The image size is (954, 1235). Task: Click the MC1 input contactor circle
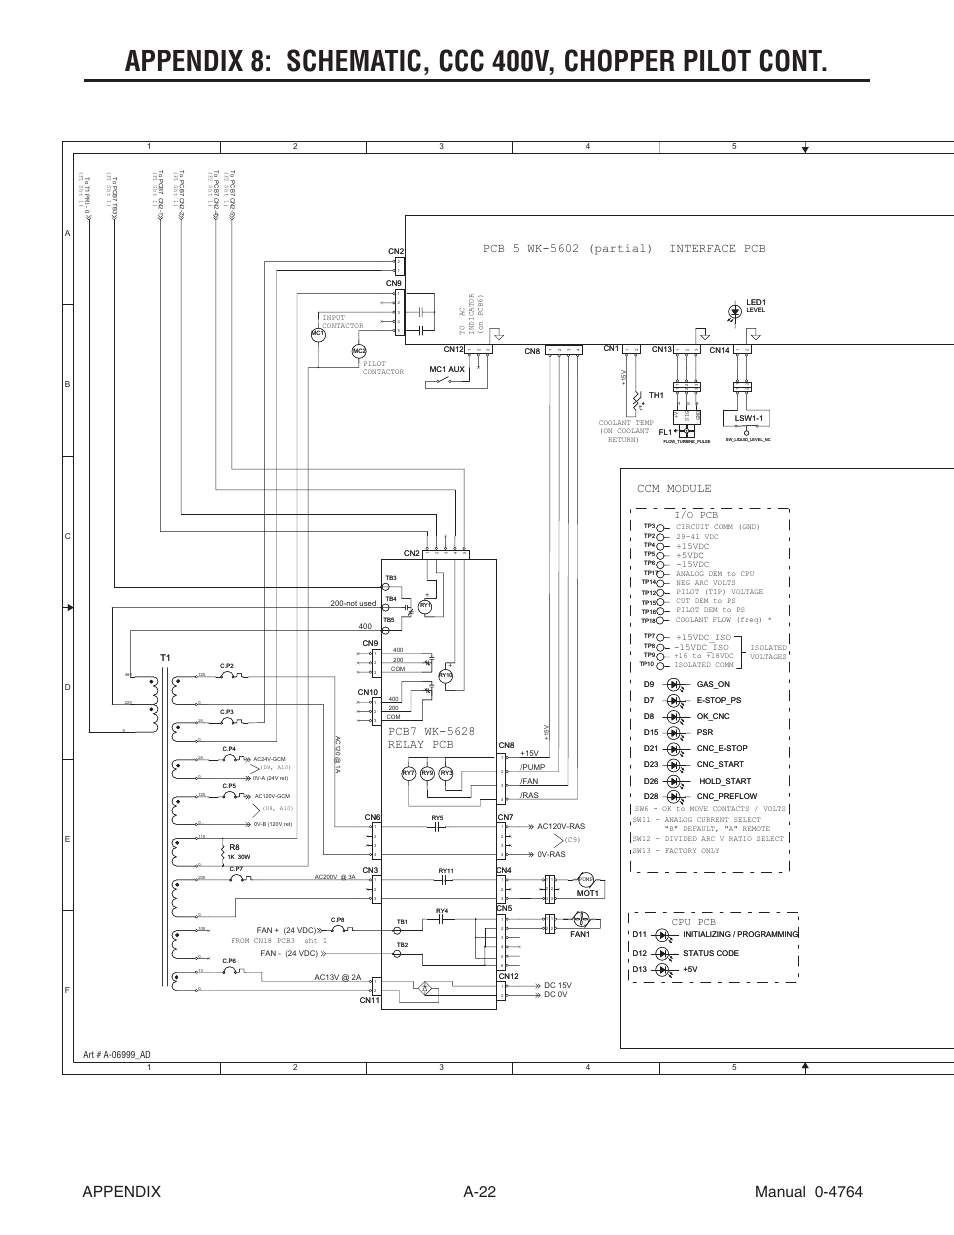(x=318, y=334)
